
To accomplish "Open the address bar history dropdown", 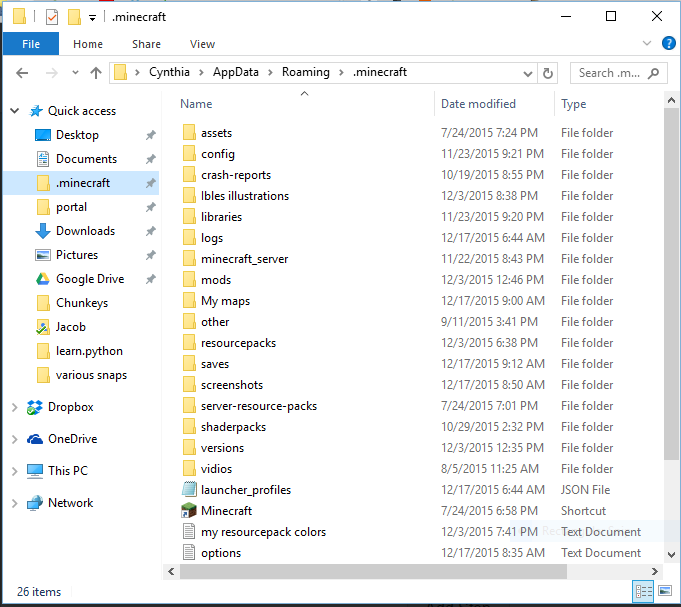I will click(x=528, y=73).
